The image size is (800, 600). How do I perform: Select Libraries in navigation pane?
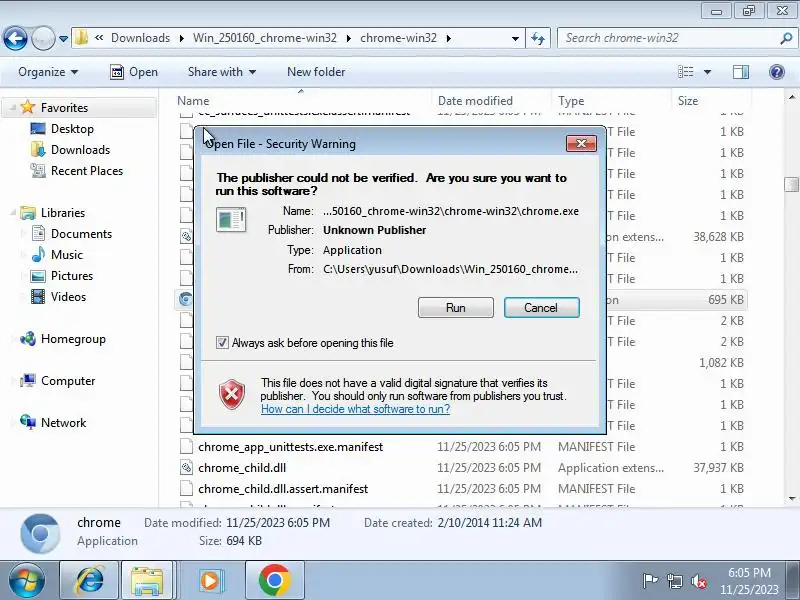pos(63,212)
